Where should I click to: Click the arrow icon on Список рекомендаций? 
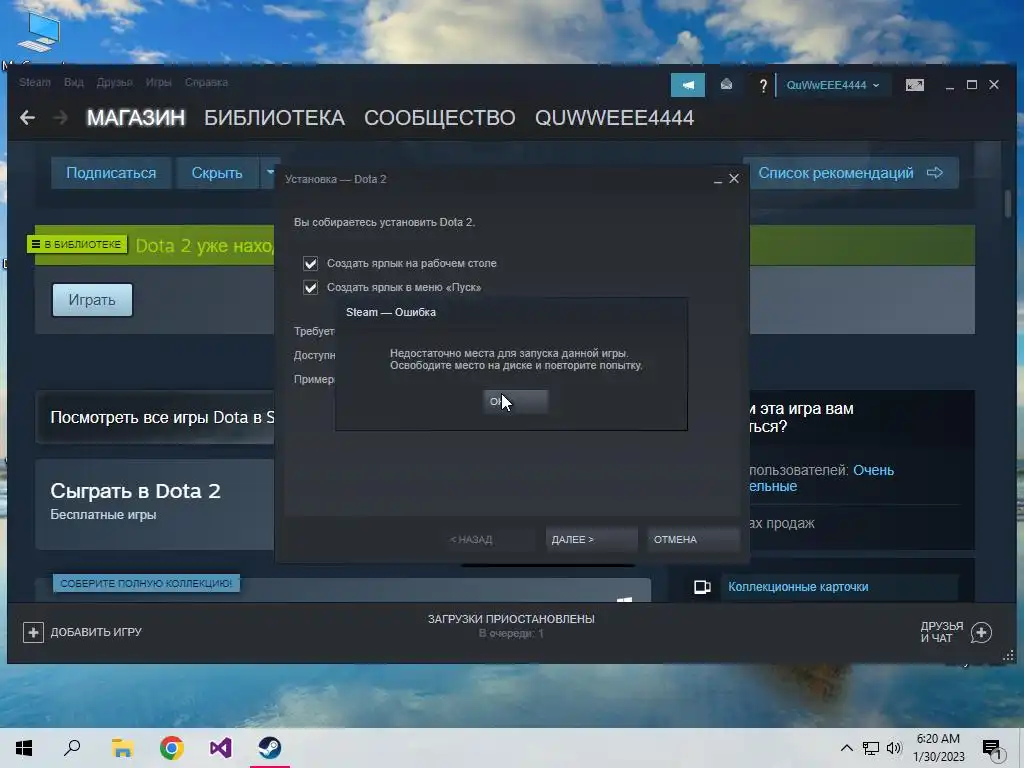(x=935, y=173)
